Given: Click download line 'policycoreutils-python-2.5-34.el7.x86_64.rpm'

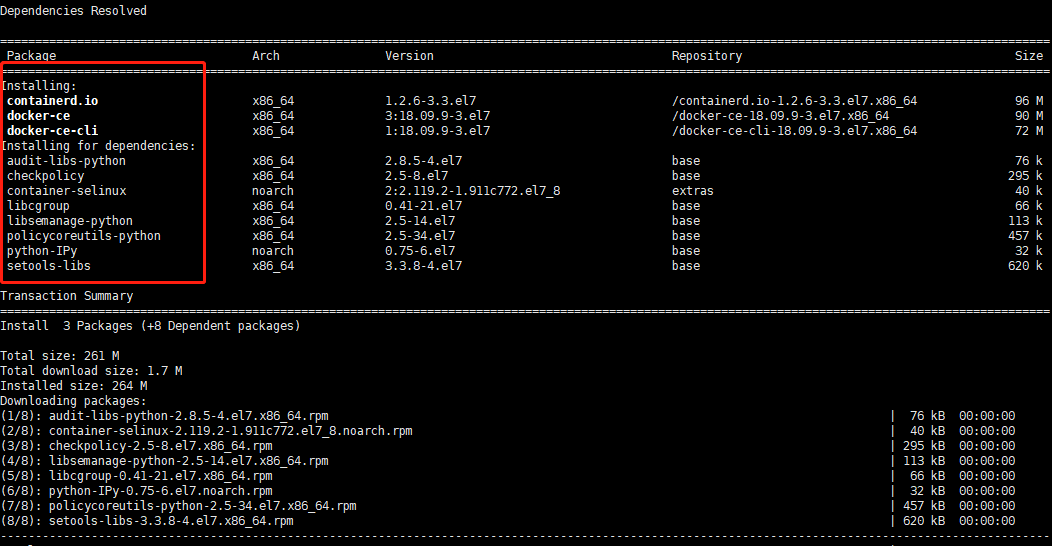Looking at the screenshot, I should [x=203, y=506].
